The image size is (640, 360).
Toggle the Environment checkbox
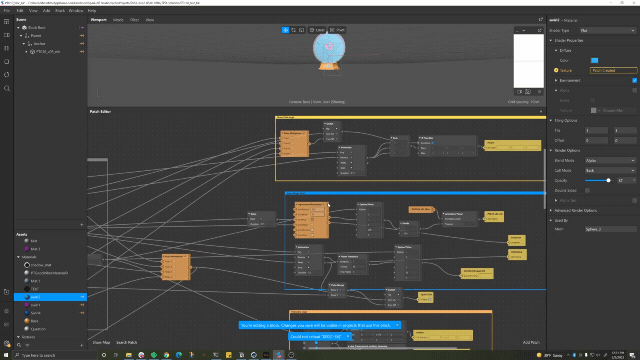(x=634, y=80)
